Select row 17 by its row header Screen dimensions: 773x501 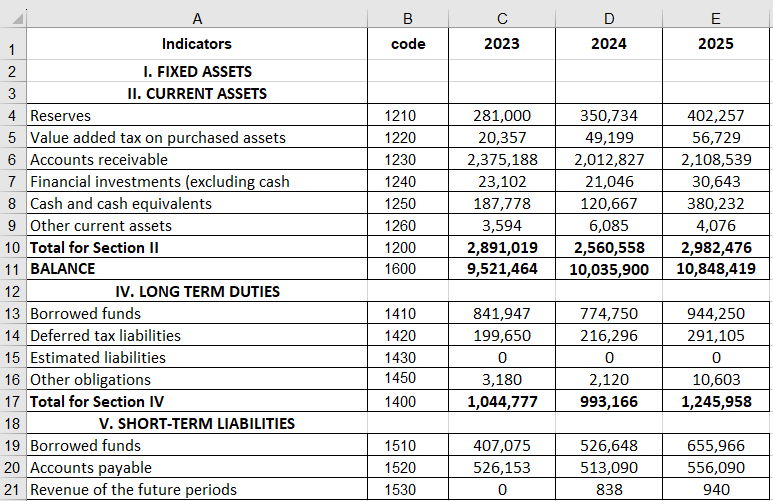12,401
